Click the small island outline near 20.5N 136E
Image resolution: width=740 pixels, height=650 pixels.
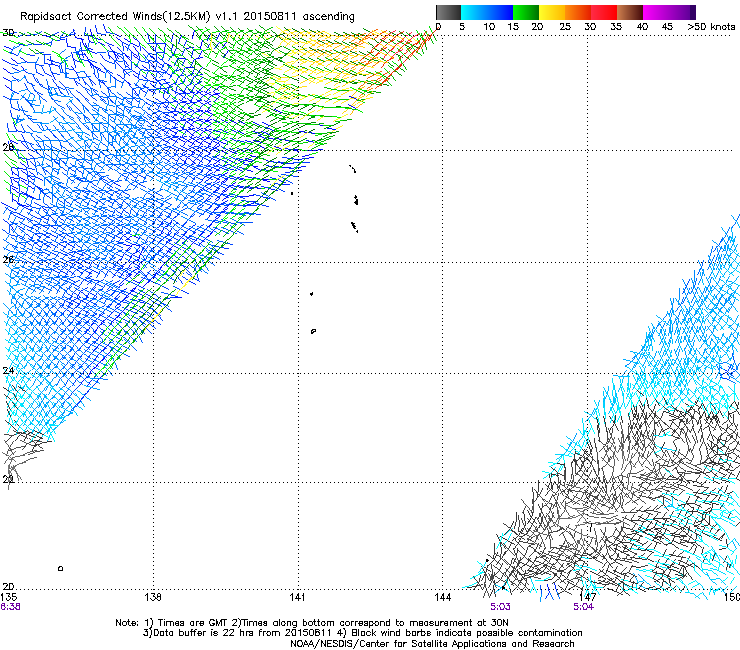coord(60,568)
